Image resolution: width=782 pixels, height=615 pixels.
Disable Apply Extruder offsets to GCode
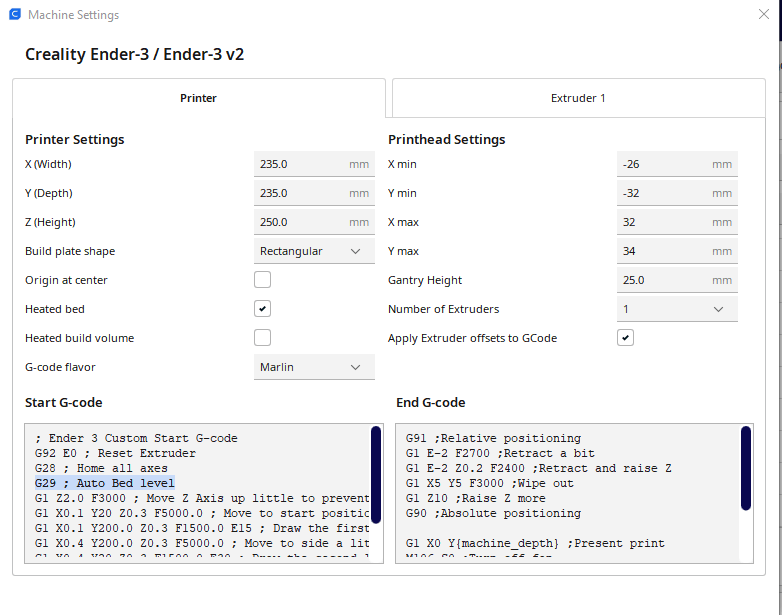(x=625, y=338)
